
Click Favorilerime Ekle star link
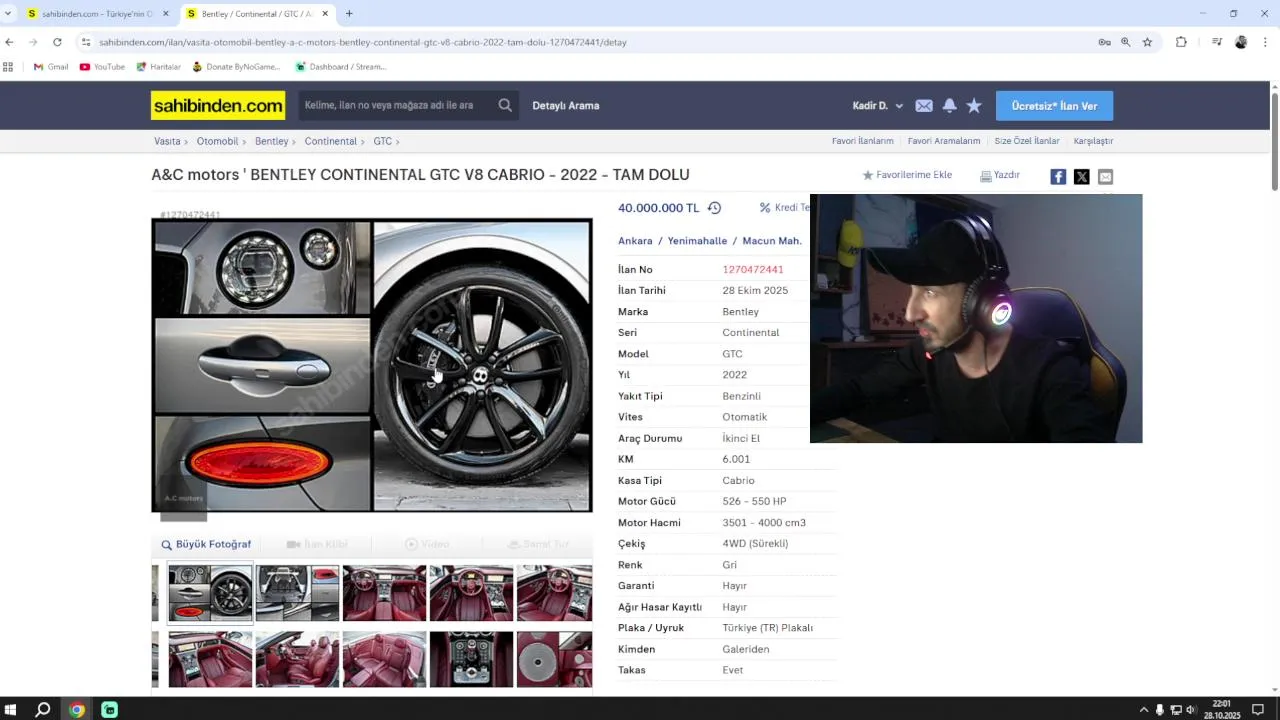point(907,175)
